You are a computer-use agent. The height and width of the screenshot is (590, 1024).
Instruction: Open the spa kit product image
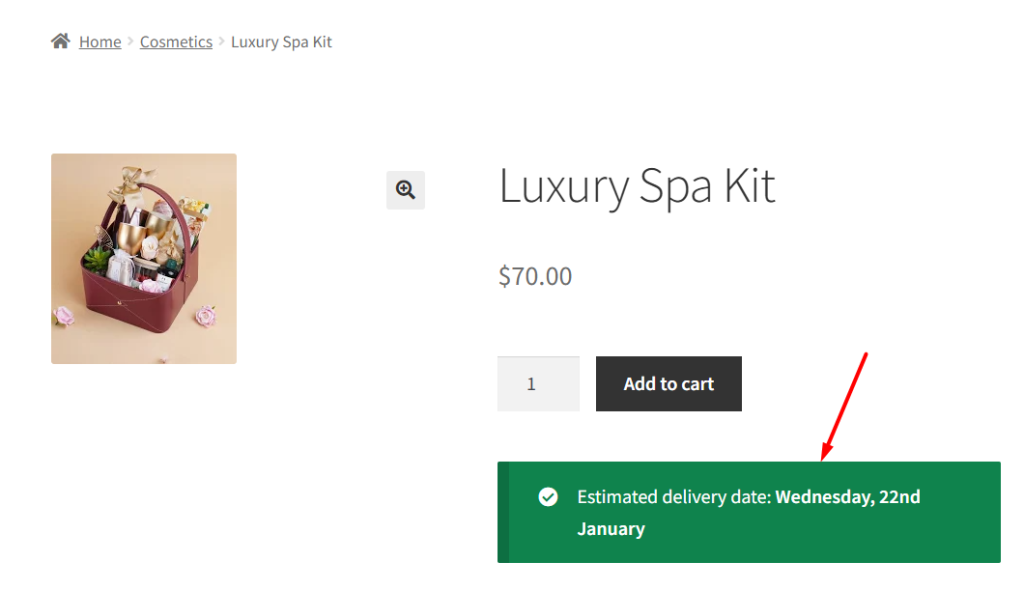pyautogui.click(x=144, y=258)
